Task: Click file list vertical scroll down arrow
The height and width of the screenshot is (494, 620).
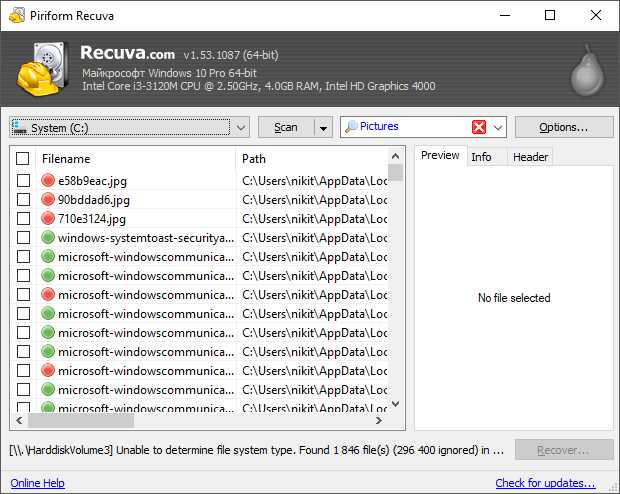Action: (395, 404)
